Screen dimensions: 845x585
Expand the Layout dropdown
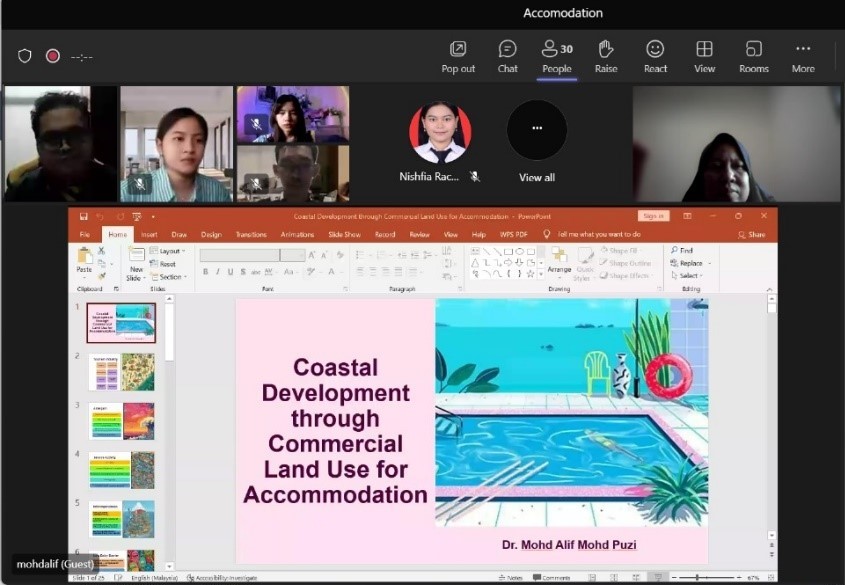point(170,251)
